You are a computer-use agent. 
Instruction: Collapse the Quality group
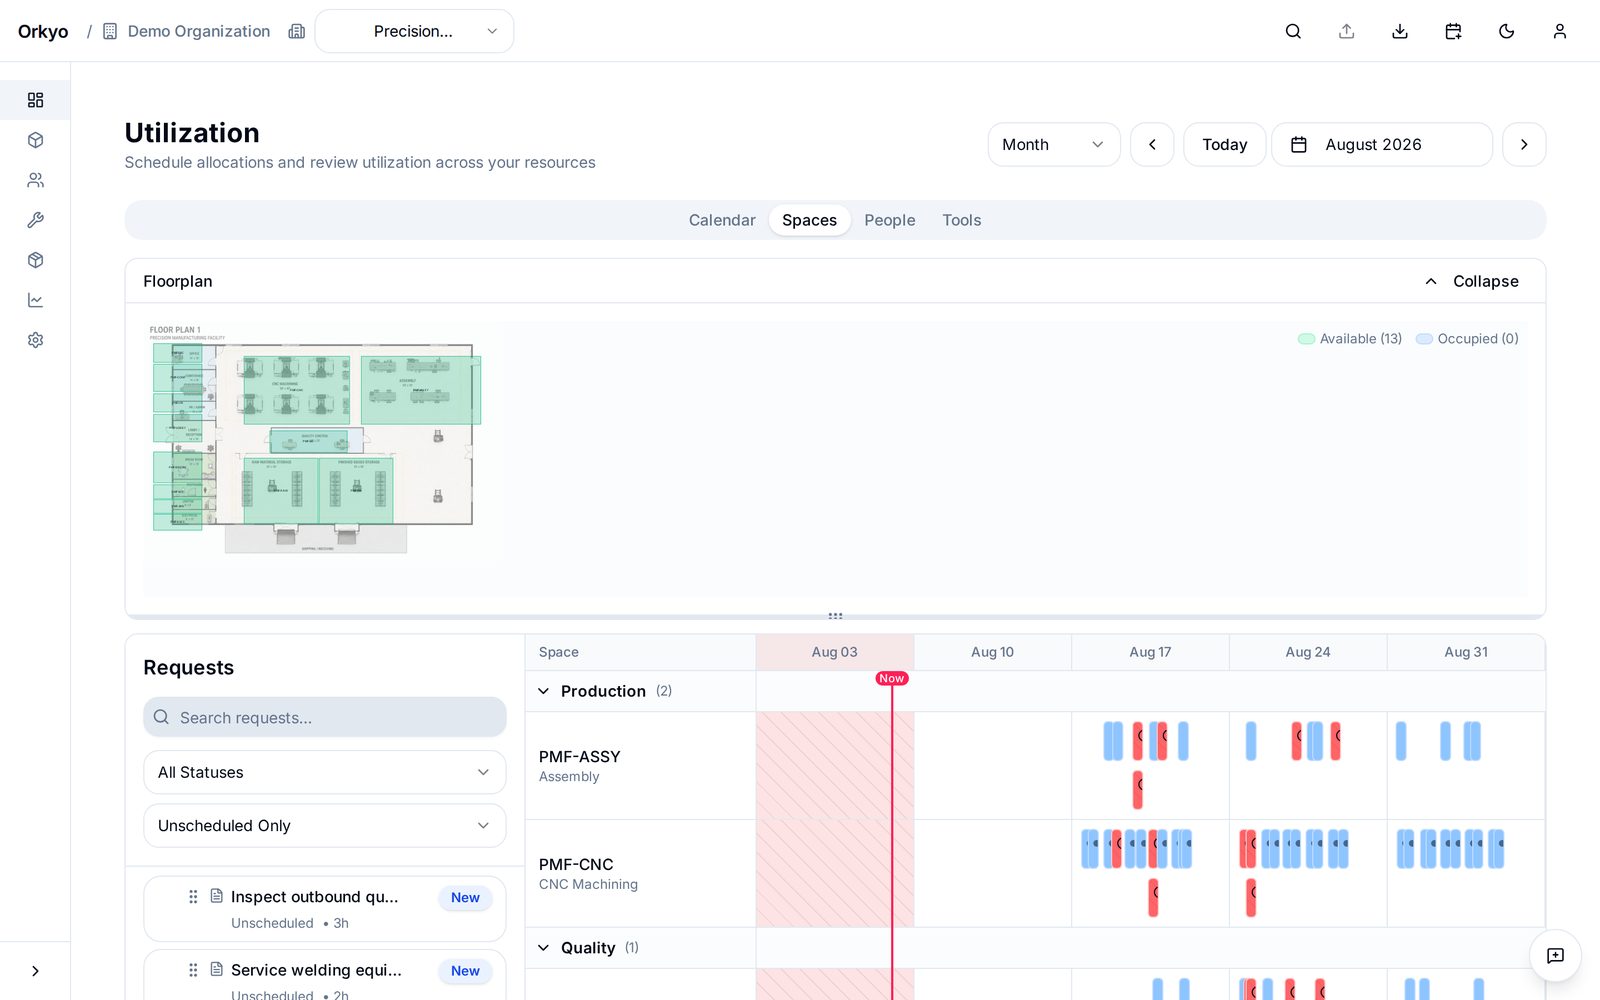coord(544,948)
